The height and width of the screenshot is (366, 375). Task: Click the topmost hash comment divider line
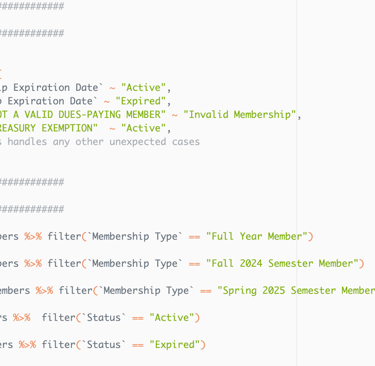pyautogui.click(x=32, y=6)
